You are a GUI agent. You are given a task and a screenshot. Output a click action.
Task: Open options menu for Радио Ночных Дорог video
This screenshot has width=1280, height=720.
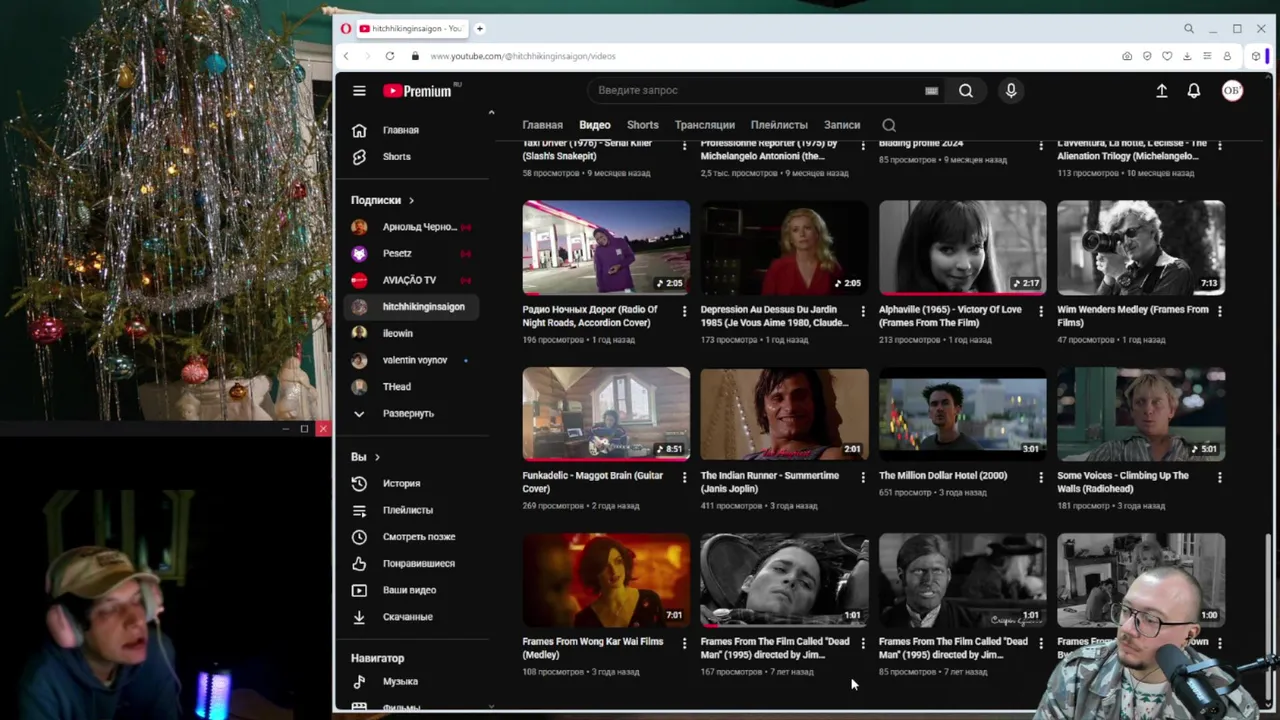[684, 311]
